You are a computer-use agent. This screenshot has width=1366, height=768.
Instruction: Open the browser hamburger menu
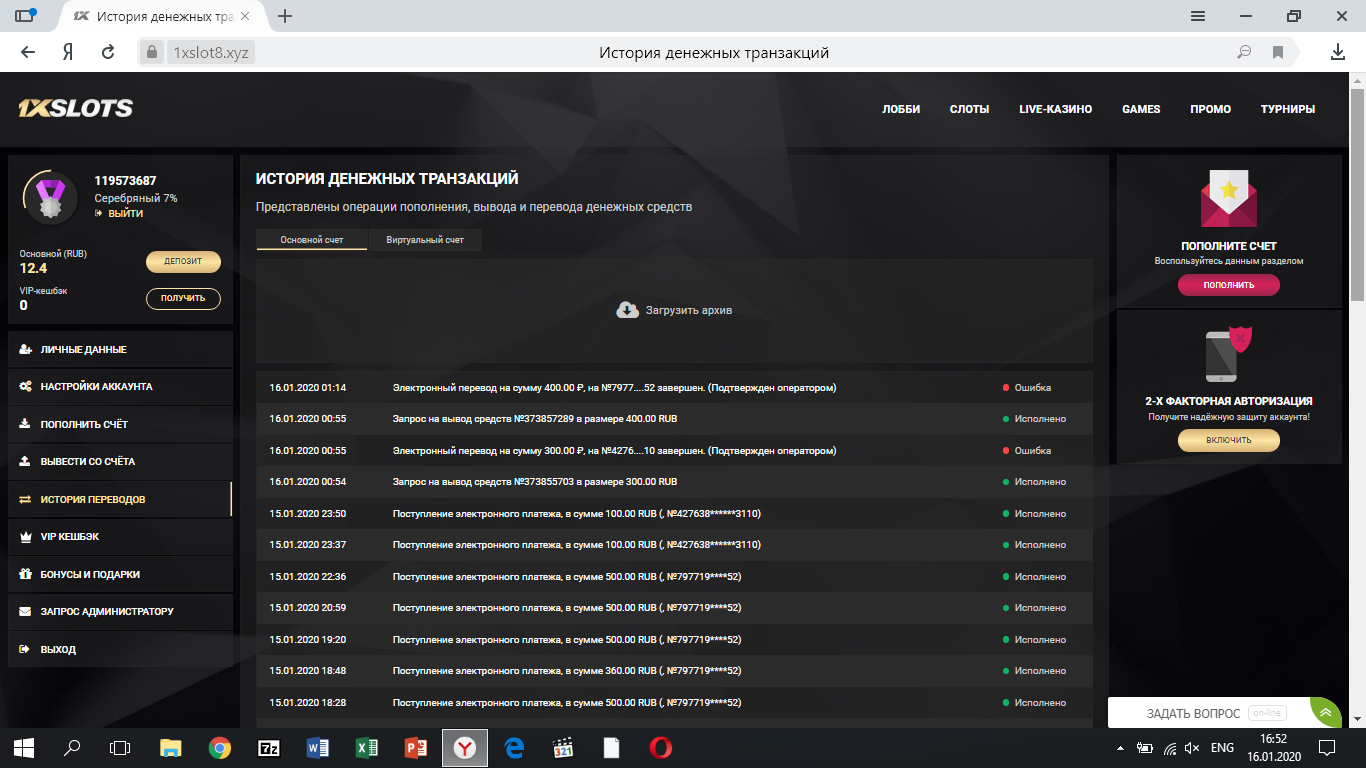coord(1198,16)
